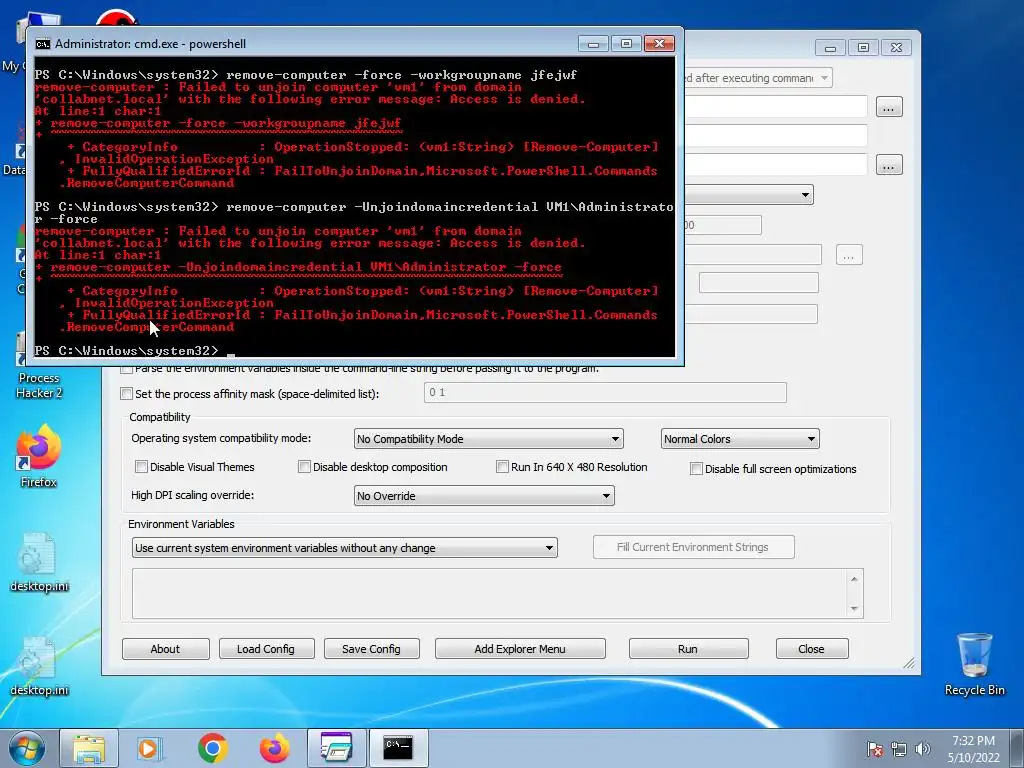Screen dimensions: 1024x768
Task: Open the Normal Colors dropdown
Action: pyautogui.click(x=740, y=439)
